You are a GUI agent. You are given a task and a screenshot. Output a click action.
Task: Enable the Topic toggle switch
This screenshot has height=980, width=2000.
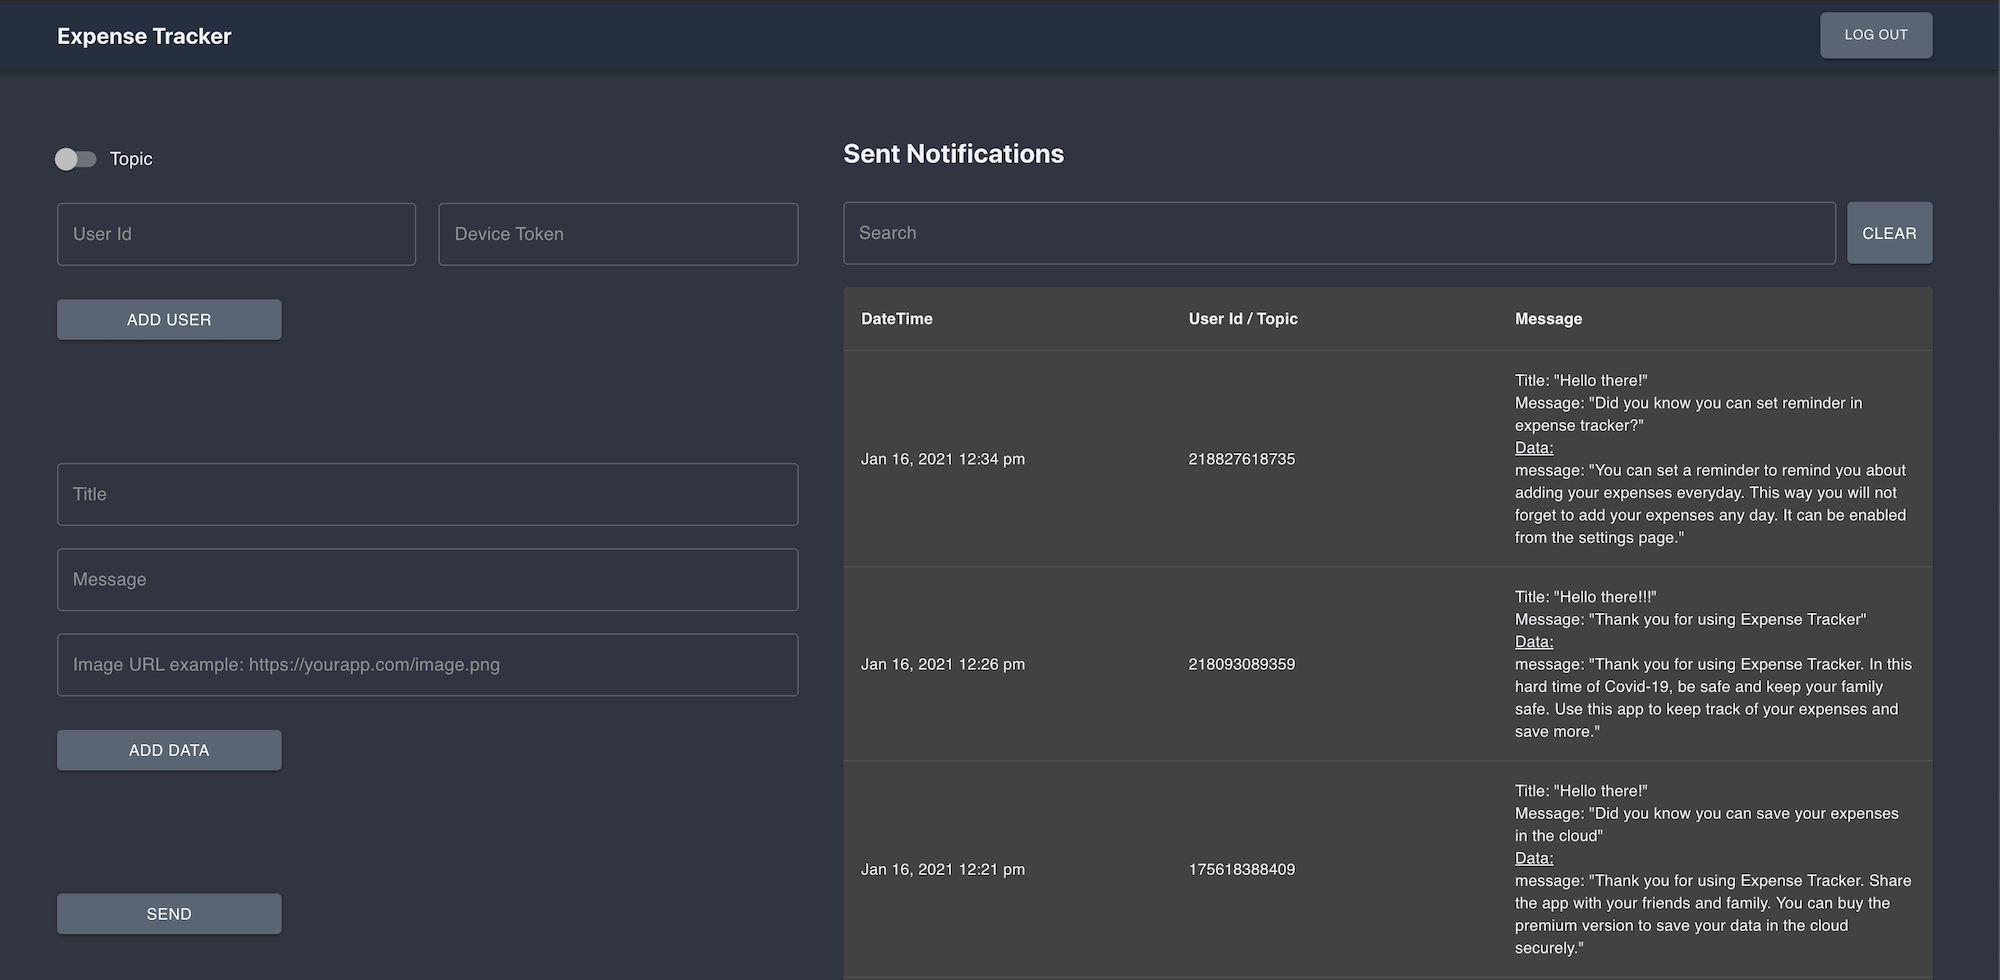tap(77, 158)
